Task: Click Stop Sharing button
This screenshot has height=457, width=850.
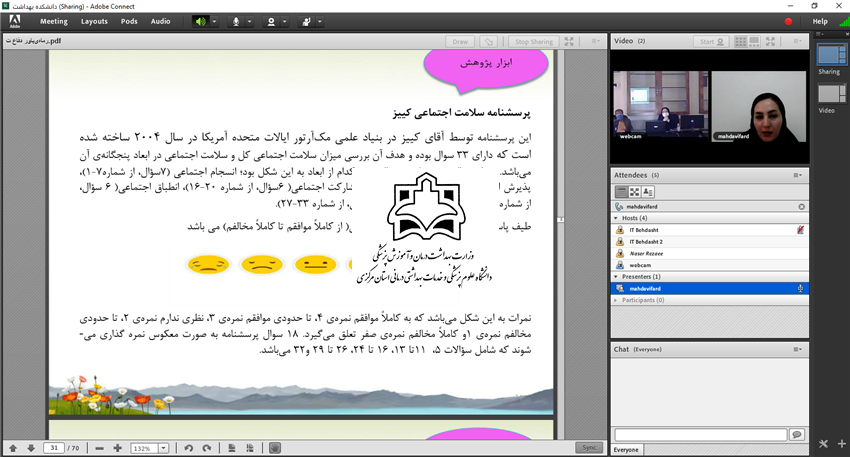Action: [x=533, y=41]
